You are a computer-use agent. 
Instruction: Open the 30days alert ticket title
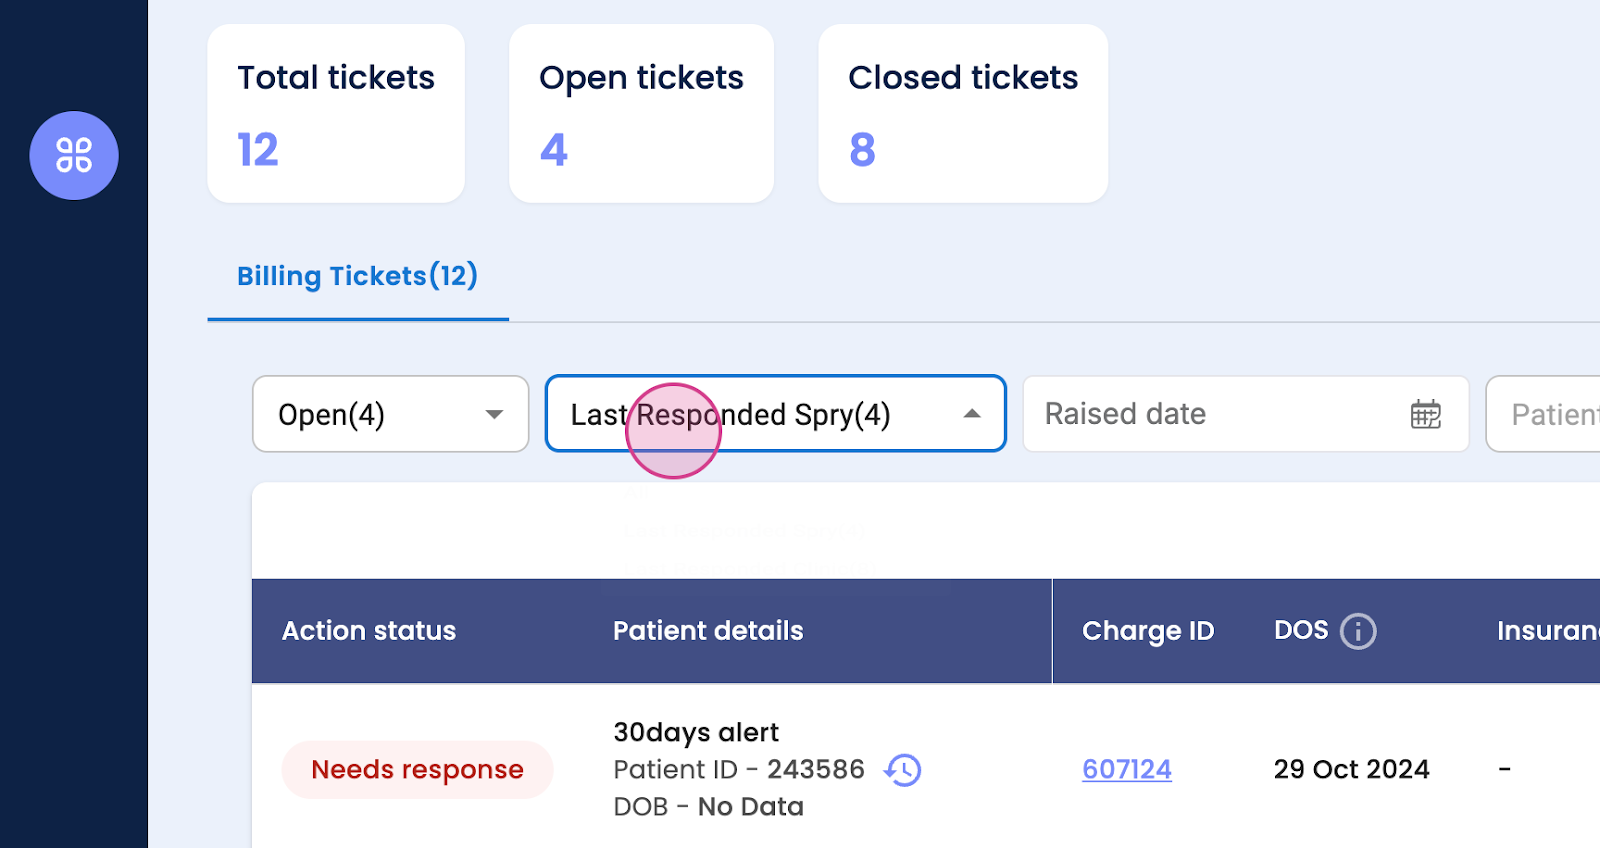tap(696, 732)
